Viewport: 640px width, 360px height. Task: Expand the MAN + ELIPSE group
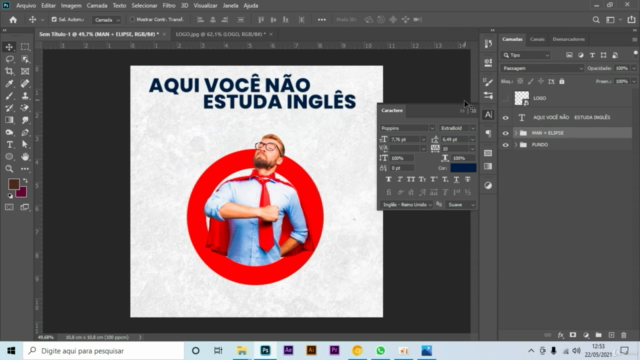click(516, 133)
